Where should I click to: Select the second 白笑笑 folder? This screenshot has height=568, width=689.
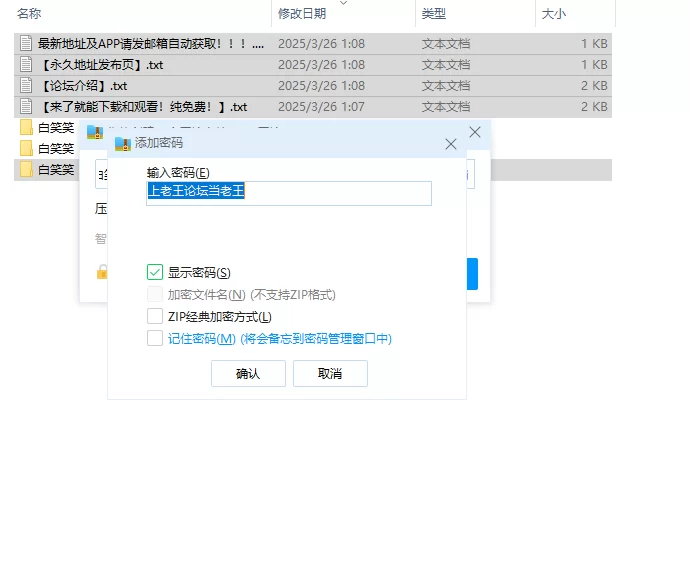(x=47, y=149)
